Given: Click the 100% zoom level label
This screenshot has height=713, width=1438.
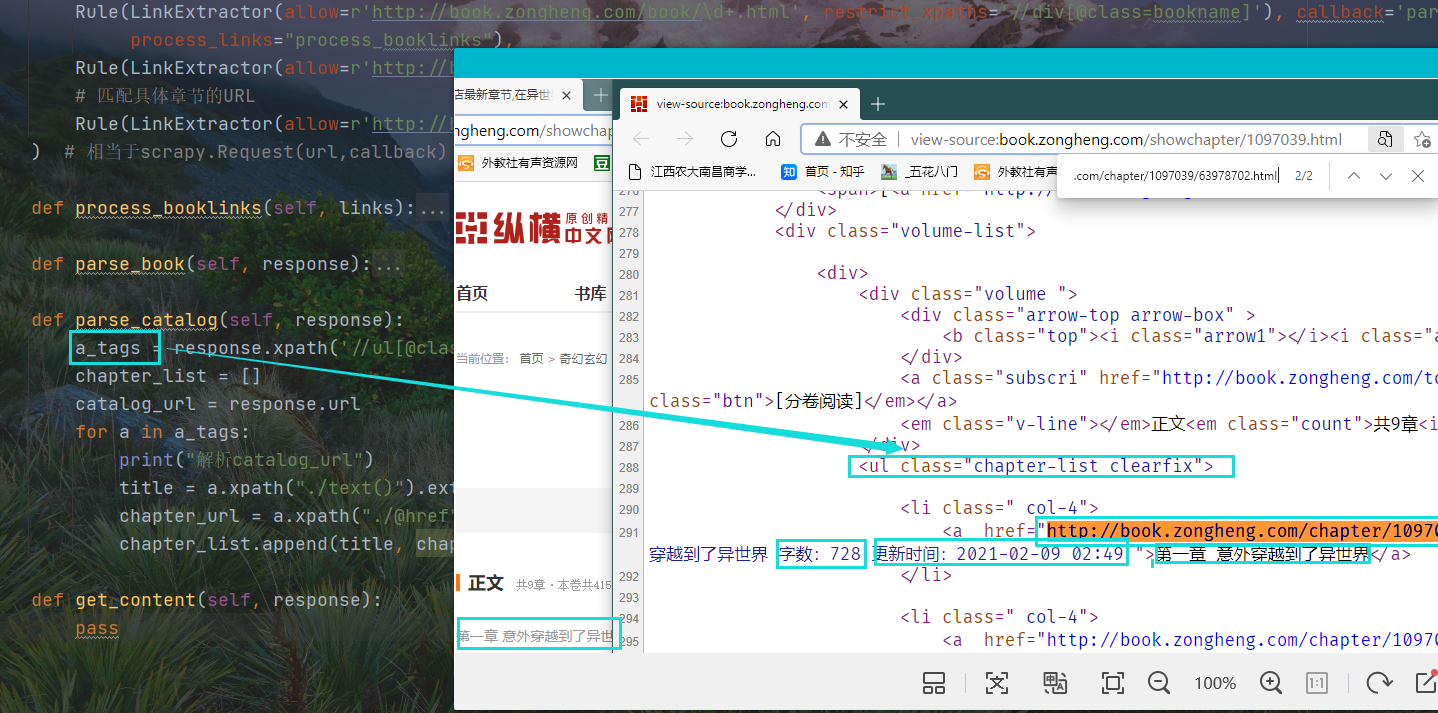Looking at the screenshot, I should pos(1215,684).
